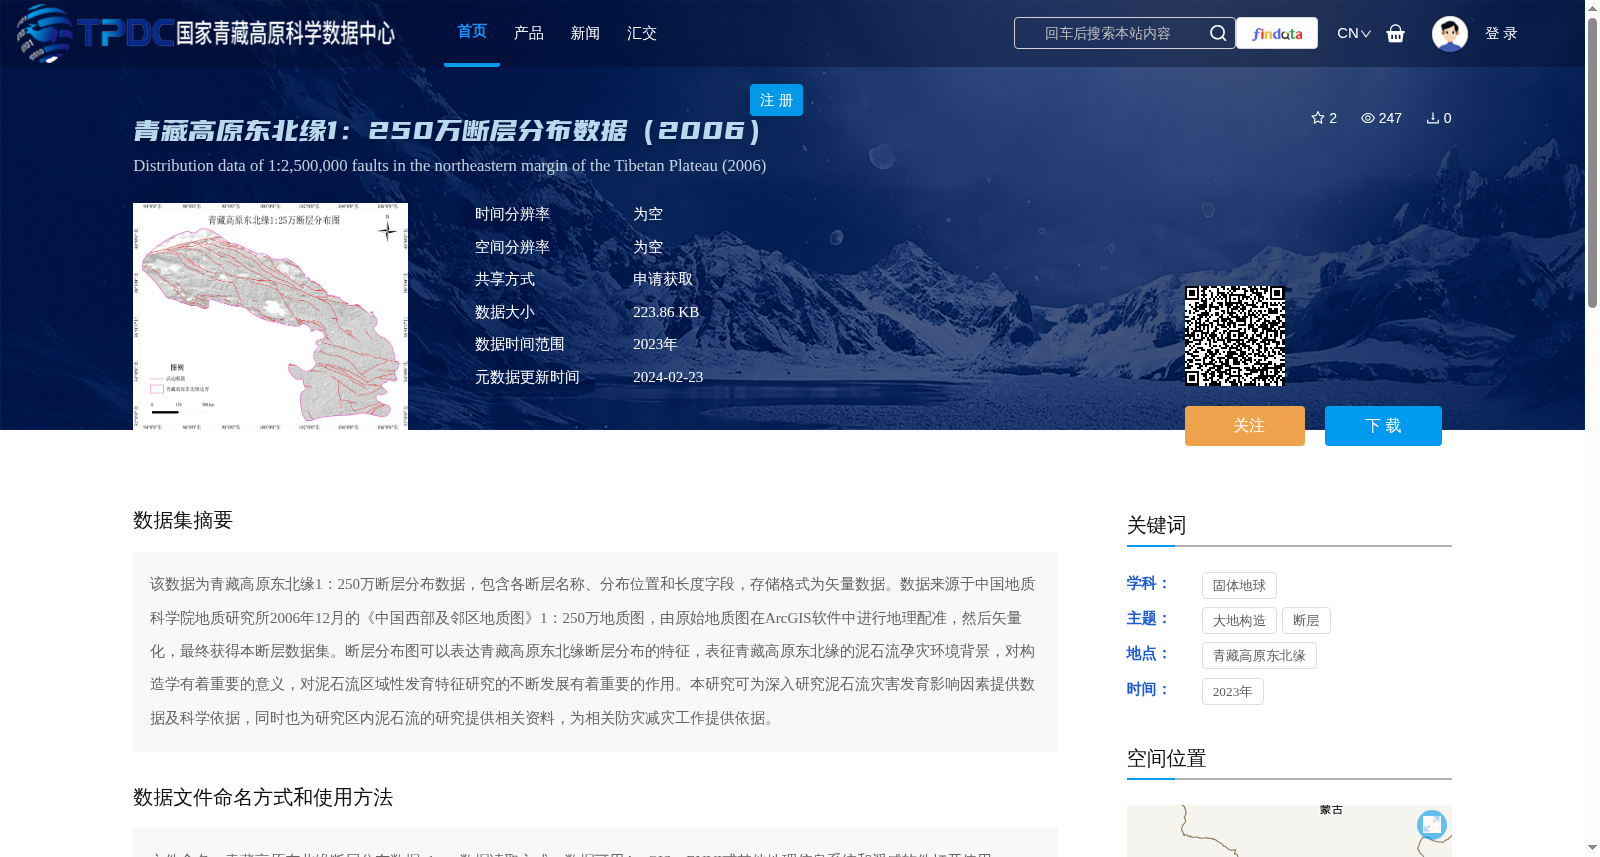Select the 断层 theme tag
The height and width of the screenshot is (857, 1600).
[x=1306, y=620]
